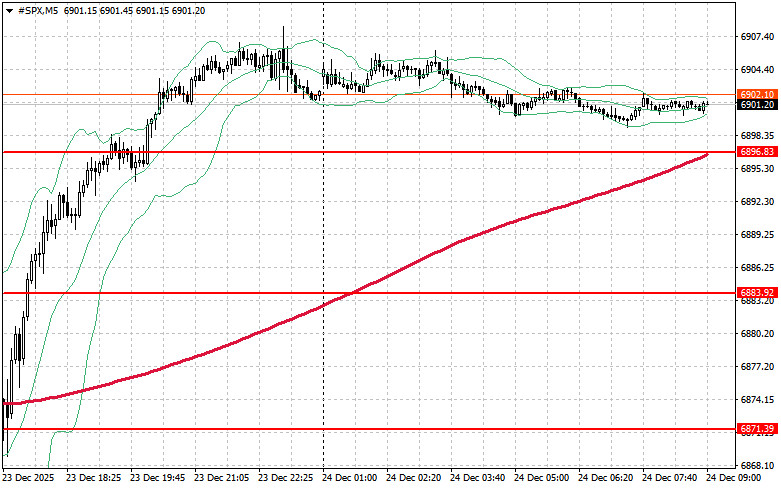Image resolution: width=781 pixels, height=489 pixels.
Task: Click the 23 Dec 22:25 time label
Action: [289, 479]
